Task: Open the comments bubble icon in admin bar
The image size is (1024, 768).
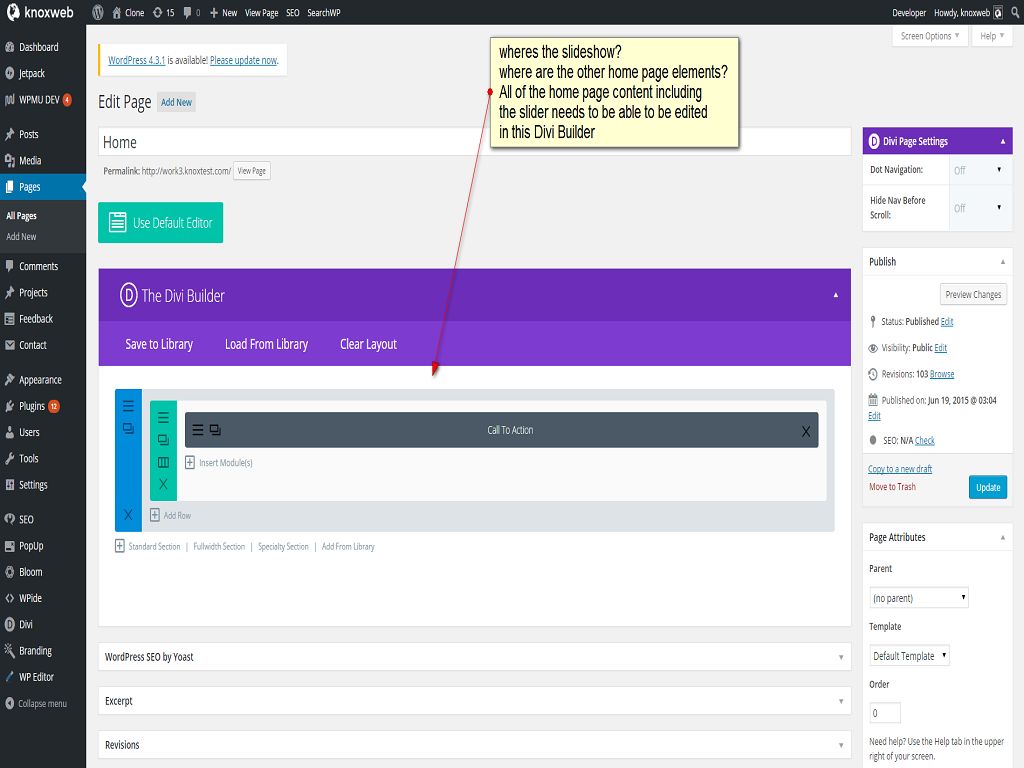Action: click(x=187, y=12)
